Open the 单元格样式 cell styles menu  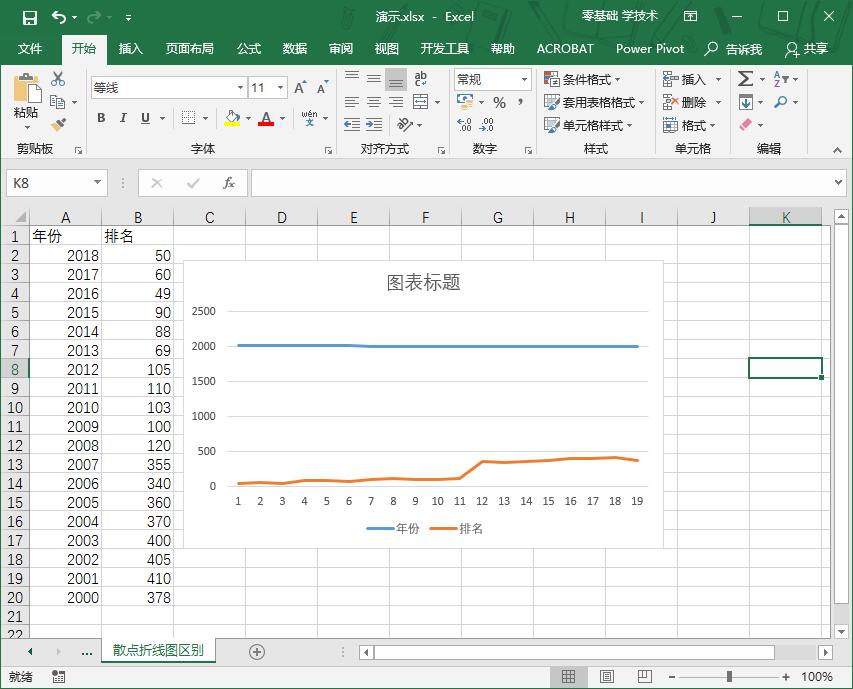point(588,126)
